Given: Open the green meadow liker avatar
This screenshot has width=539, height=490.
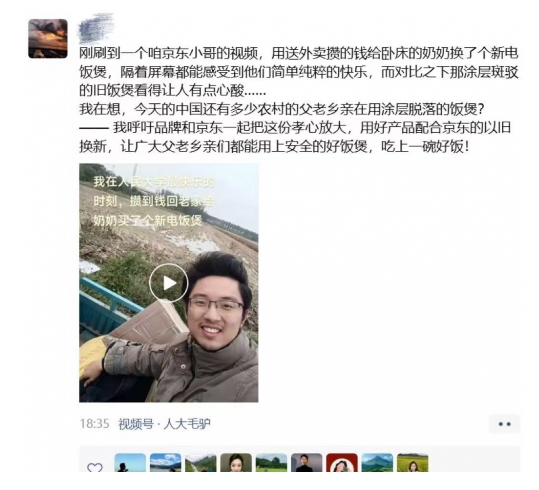Looking at the screenshot, I should 272,463.
